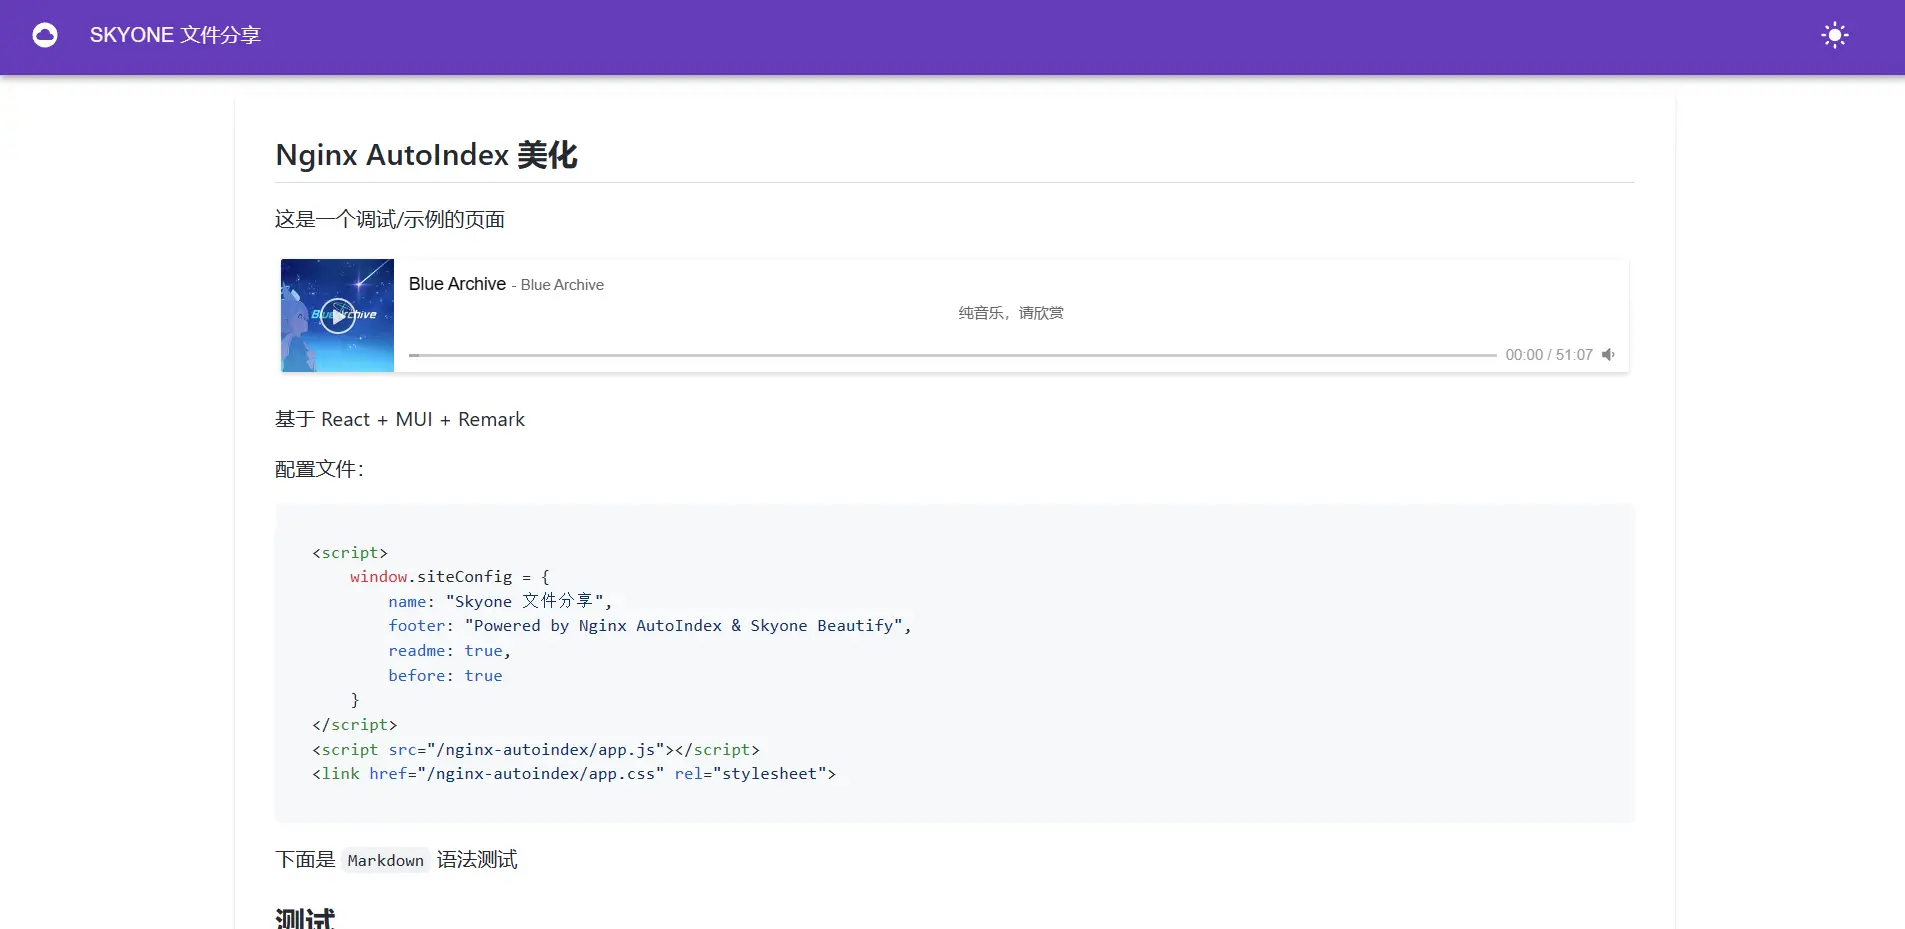Click the Nginx AutoIndex 美化 heading
1905x929 pixels.
pyautogui.click(x=426, y=155)
